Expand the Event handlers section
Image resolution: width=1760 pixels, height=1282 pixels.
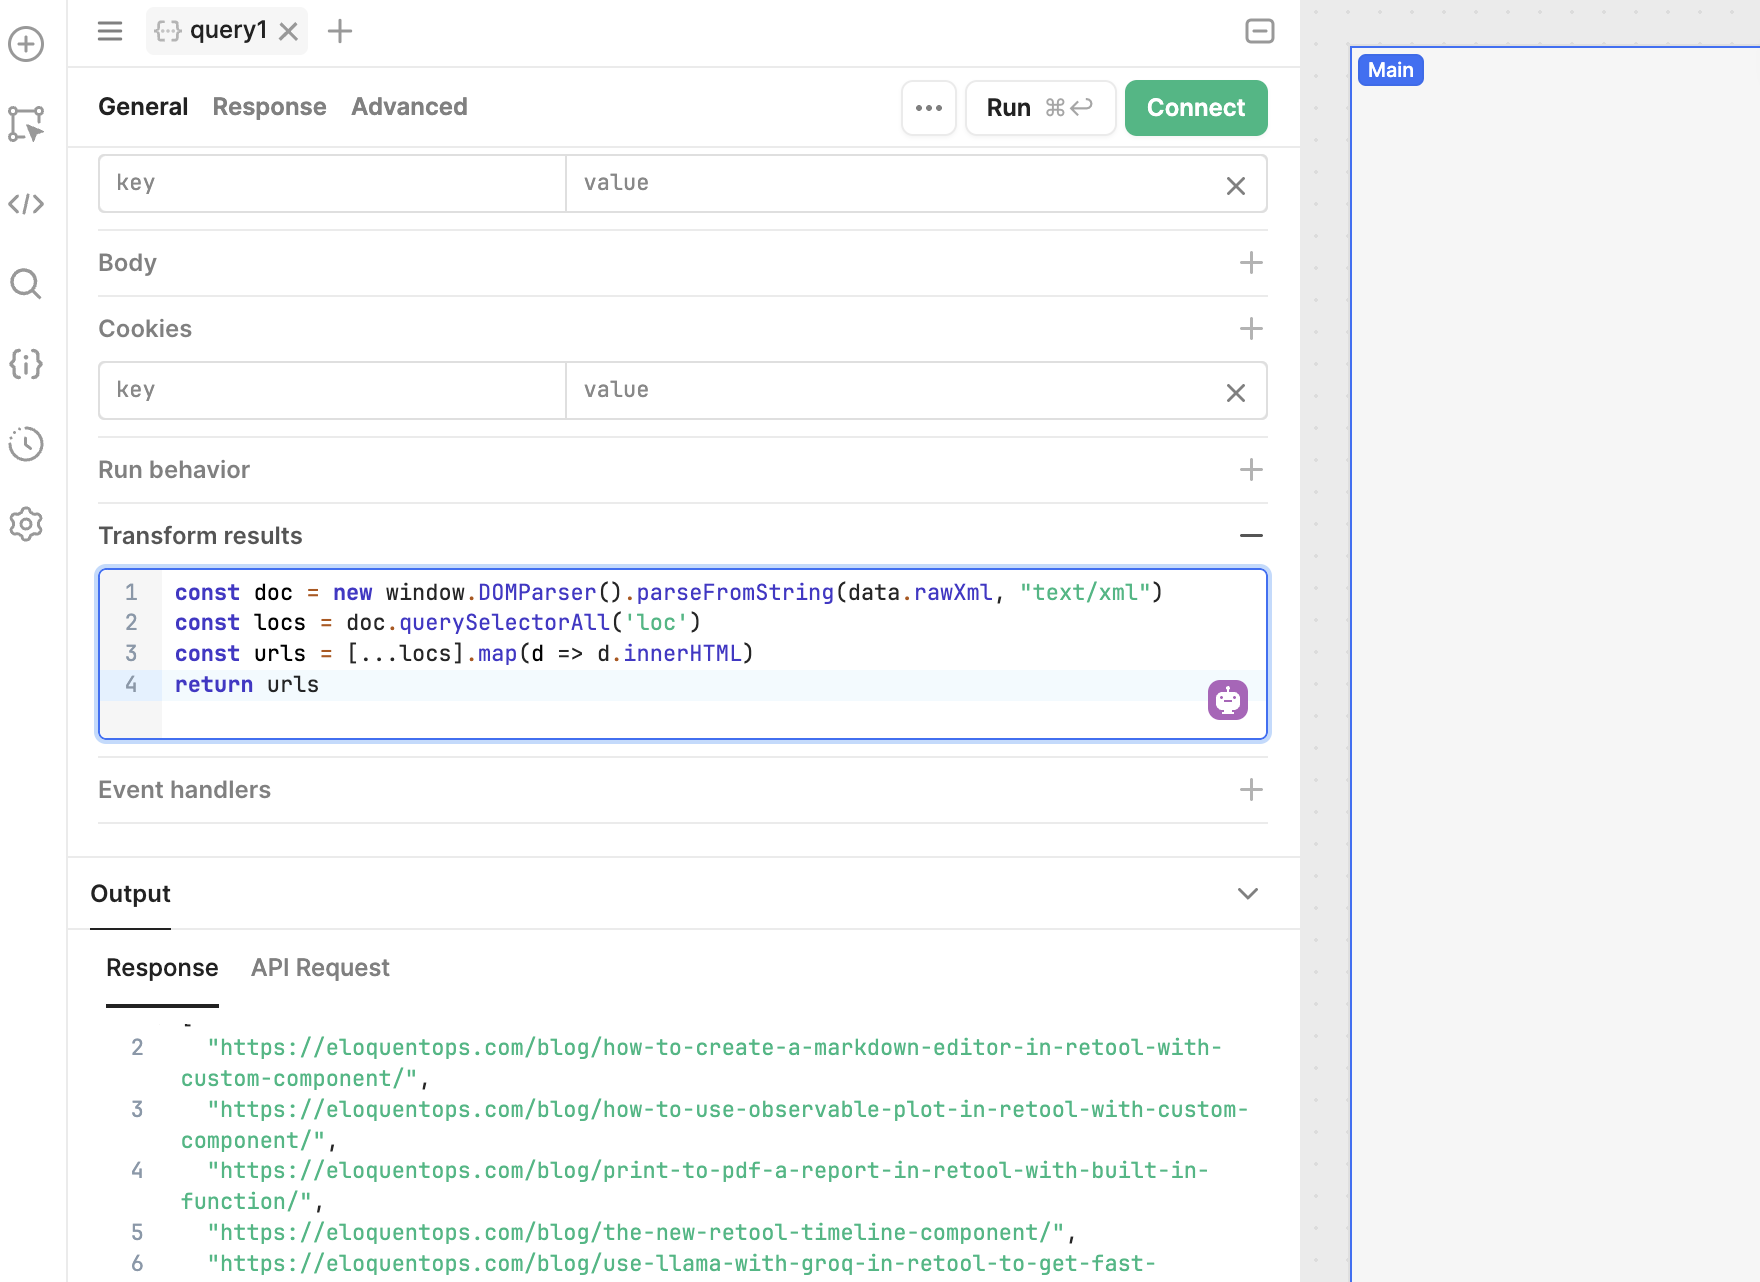pyautogui.click(x=1250, y=789)
